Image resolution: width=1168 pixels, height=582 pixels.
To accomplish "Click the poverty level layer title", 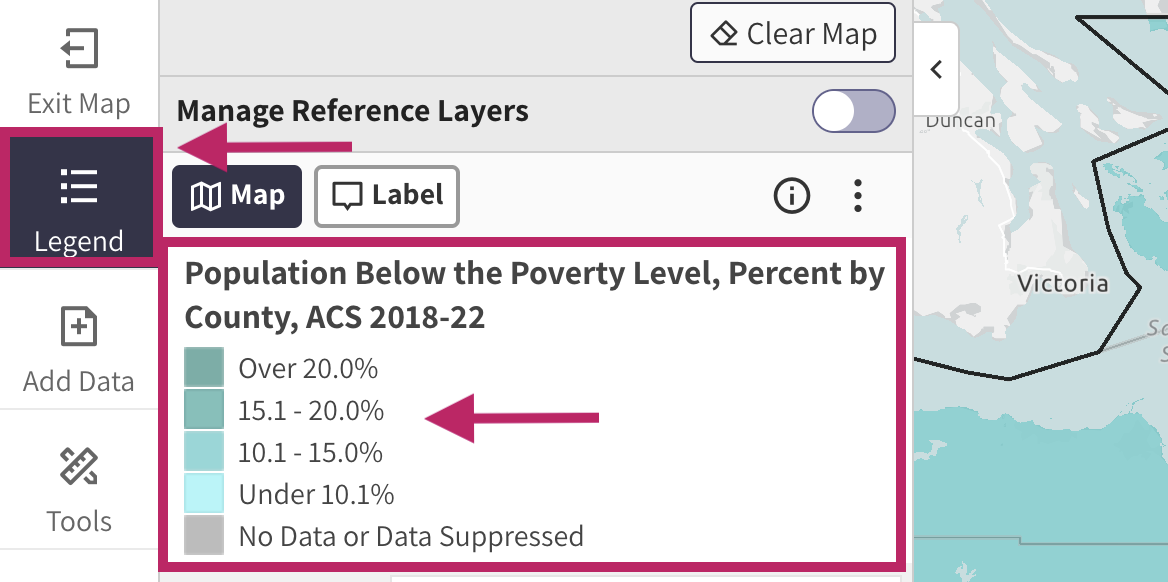I will [x=534, y=296].
